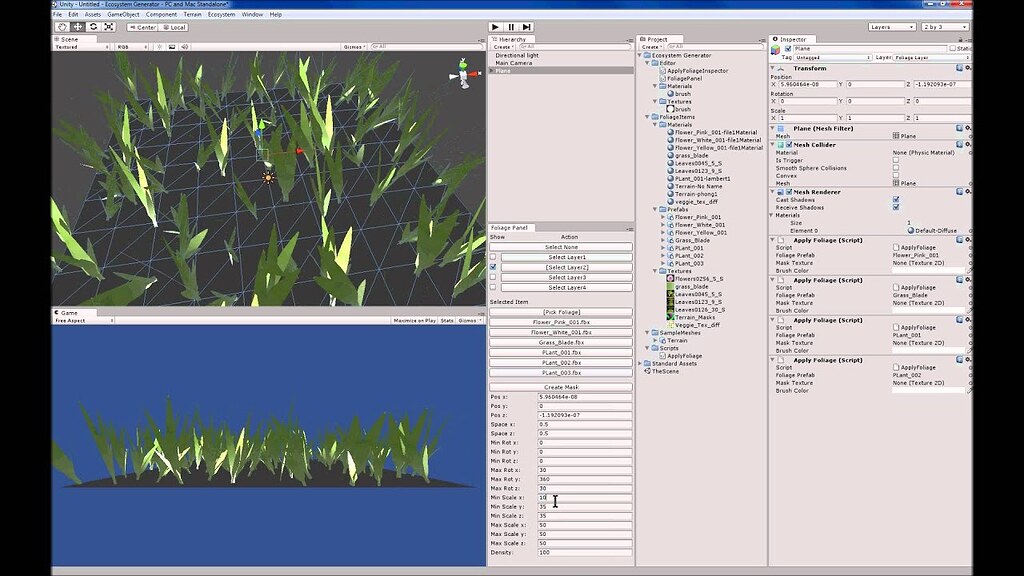Activate the Move tool
The image size is (1024, 576).
pyautogui.click(x=78, y=27)
